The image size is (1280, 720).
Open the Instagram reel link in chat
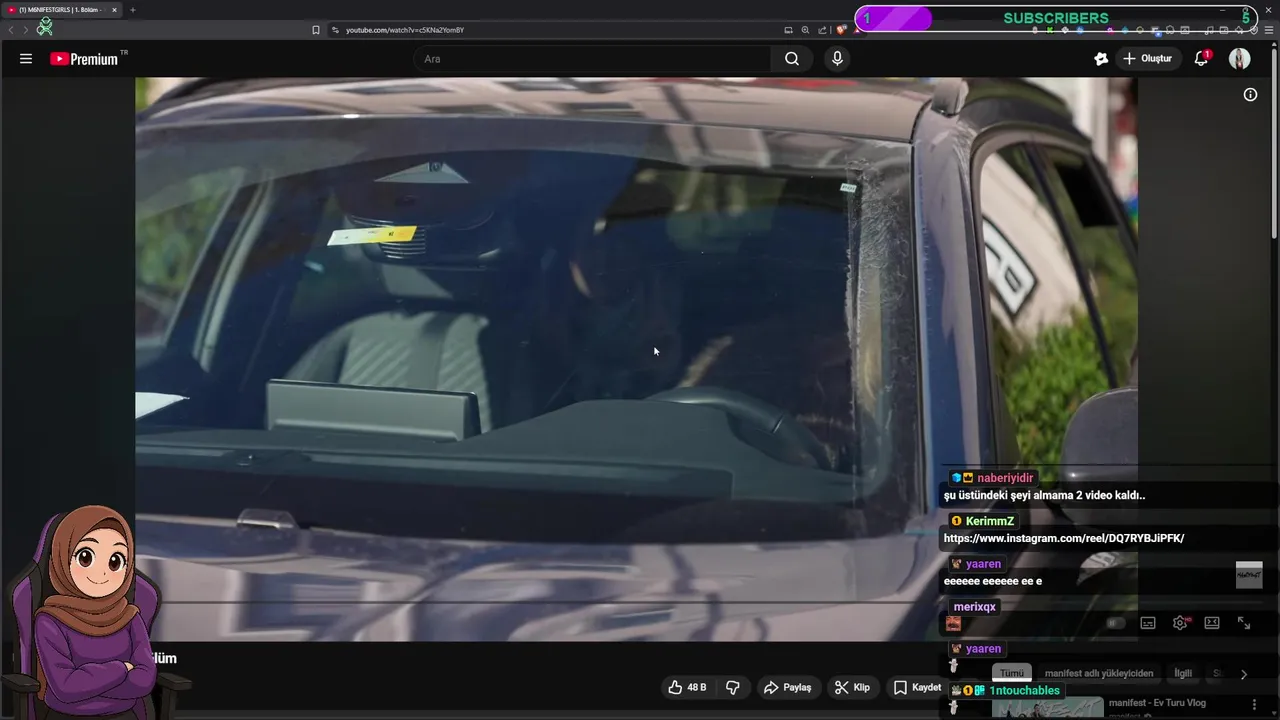tap(1064, 538)
